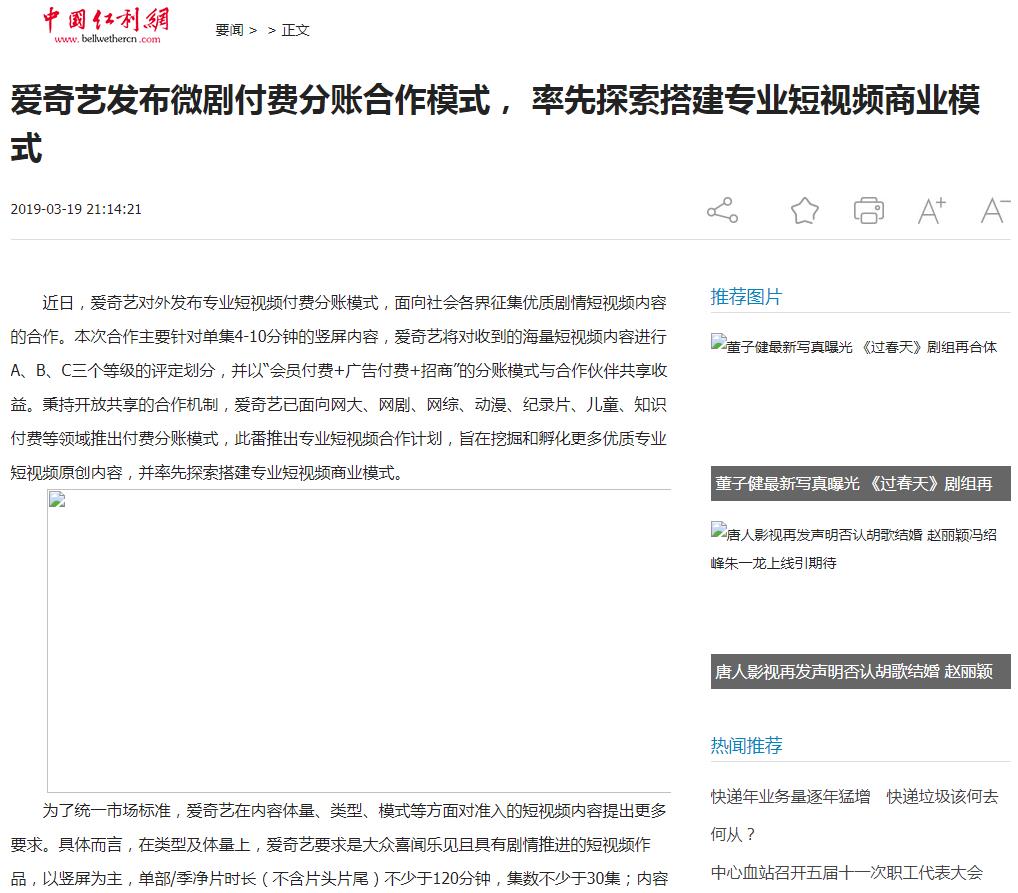Image resolution: width=1018 pixels, height=893 pixels.
Task: Click the 热闻推荐 section heading
Action: [746, 745]
